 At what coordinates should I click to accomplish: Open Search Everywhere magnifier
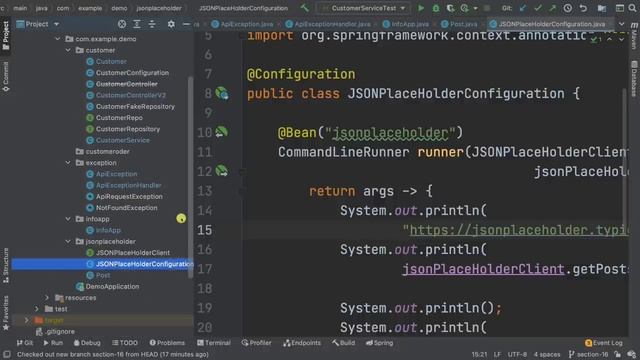pos(634,8)
